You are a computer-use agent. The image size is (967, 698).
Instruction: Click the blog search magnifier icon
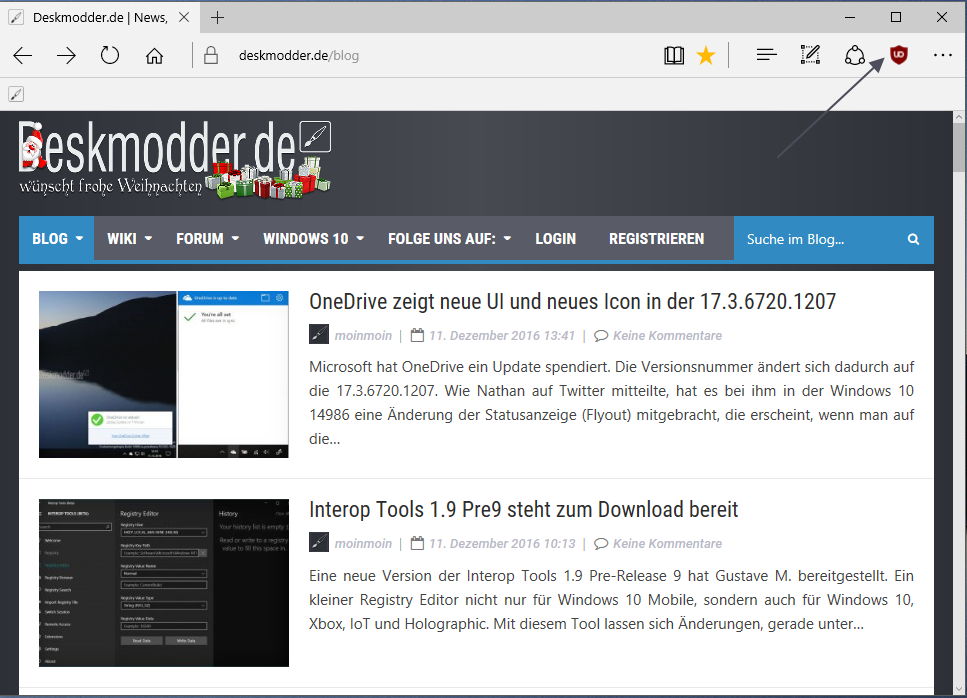point(913,239)
